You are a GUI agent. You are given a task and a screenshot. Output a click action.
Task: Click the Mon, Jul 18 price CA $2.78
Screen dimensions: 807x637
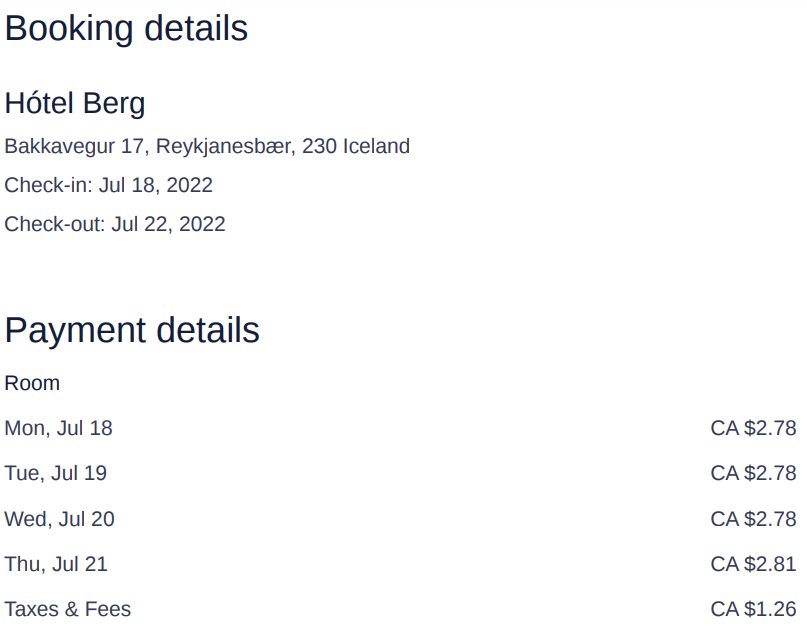point(753,428)
